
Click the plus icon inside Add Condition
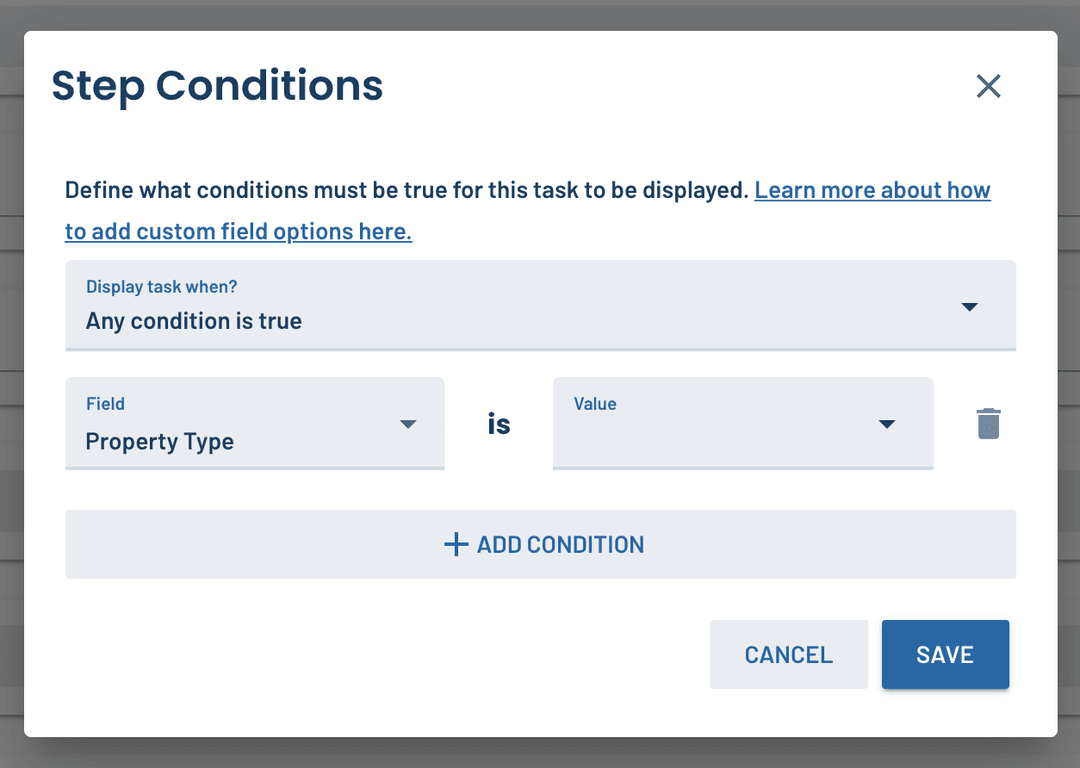coord(455,544)
